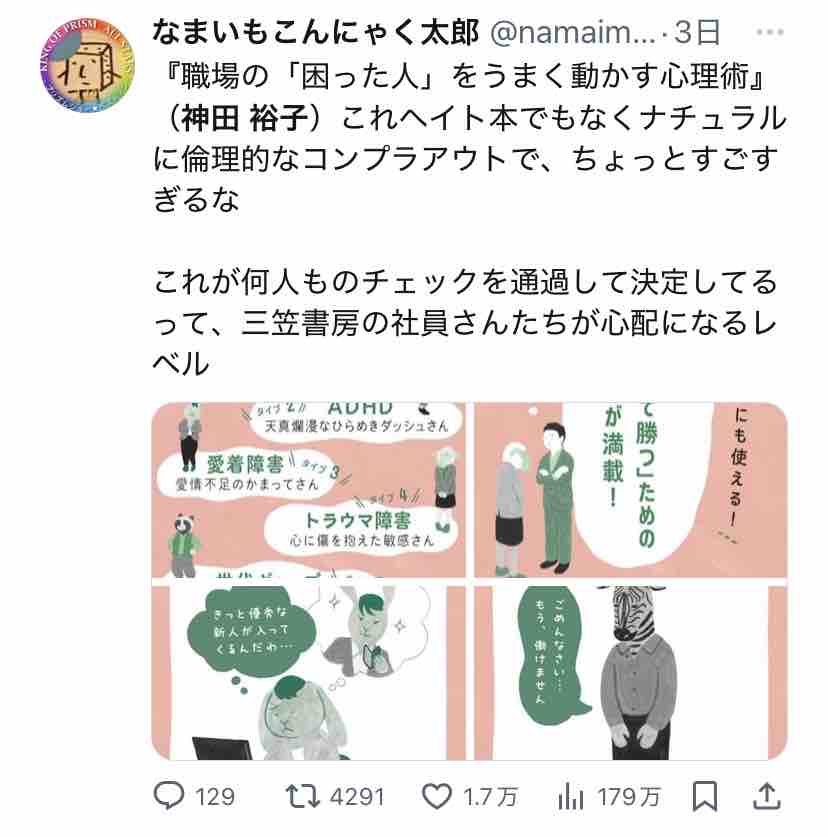Image resolution: width=828 pixels, height=837 pixels.
Task: Open the 3日 timestamp link
Action: [x=697, y=32]
